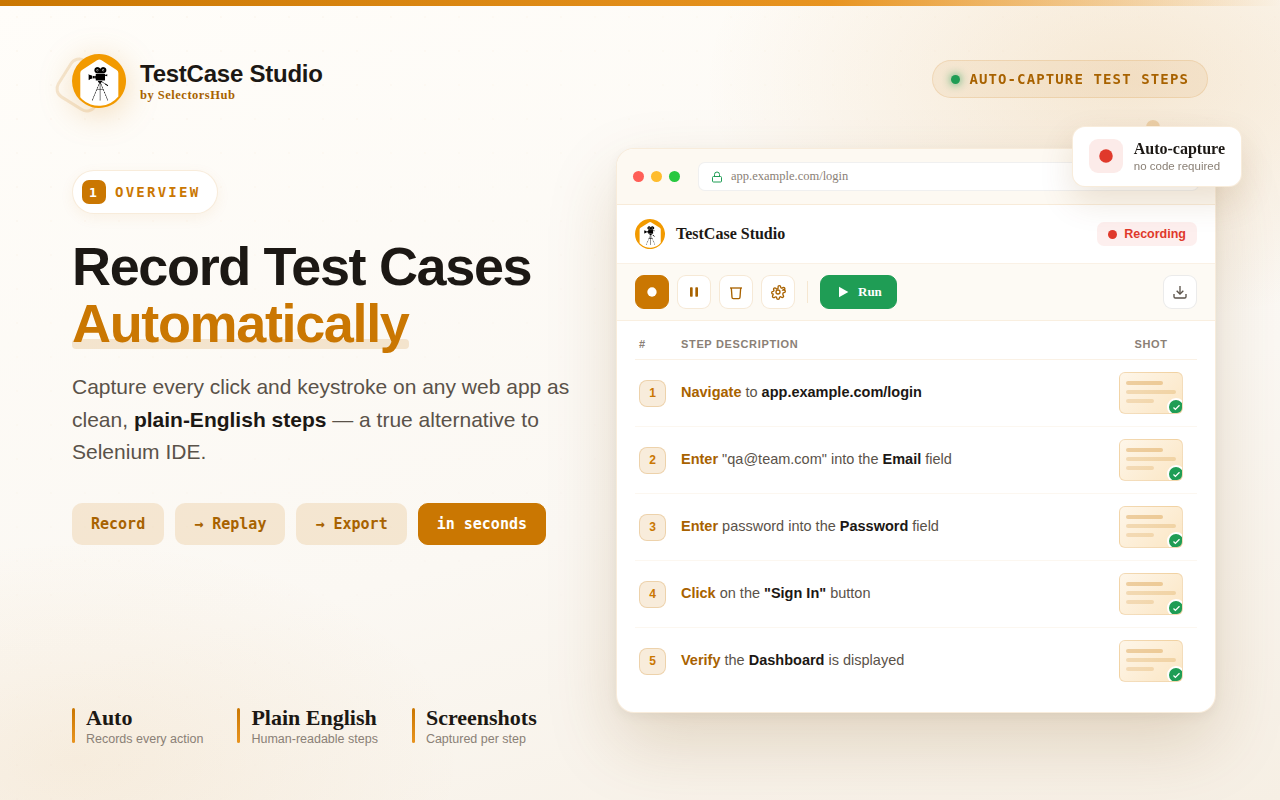The height and width of the screenshot is (800, 1280).
Task: Select step number 4 badge
Action: [x=652, y=594]
